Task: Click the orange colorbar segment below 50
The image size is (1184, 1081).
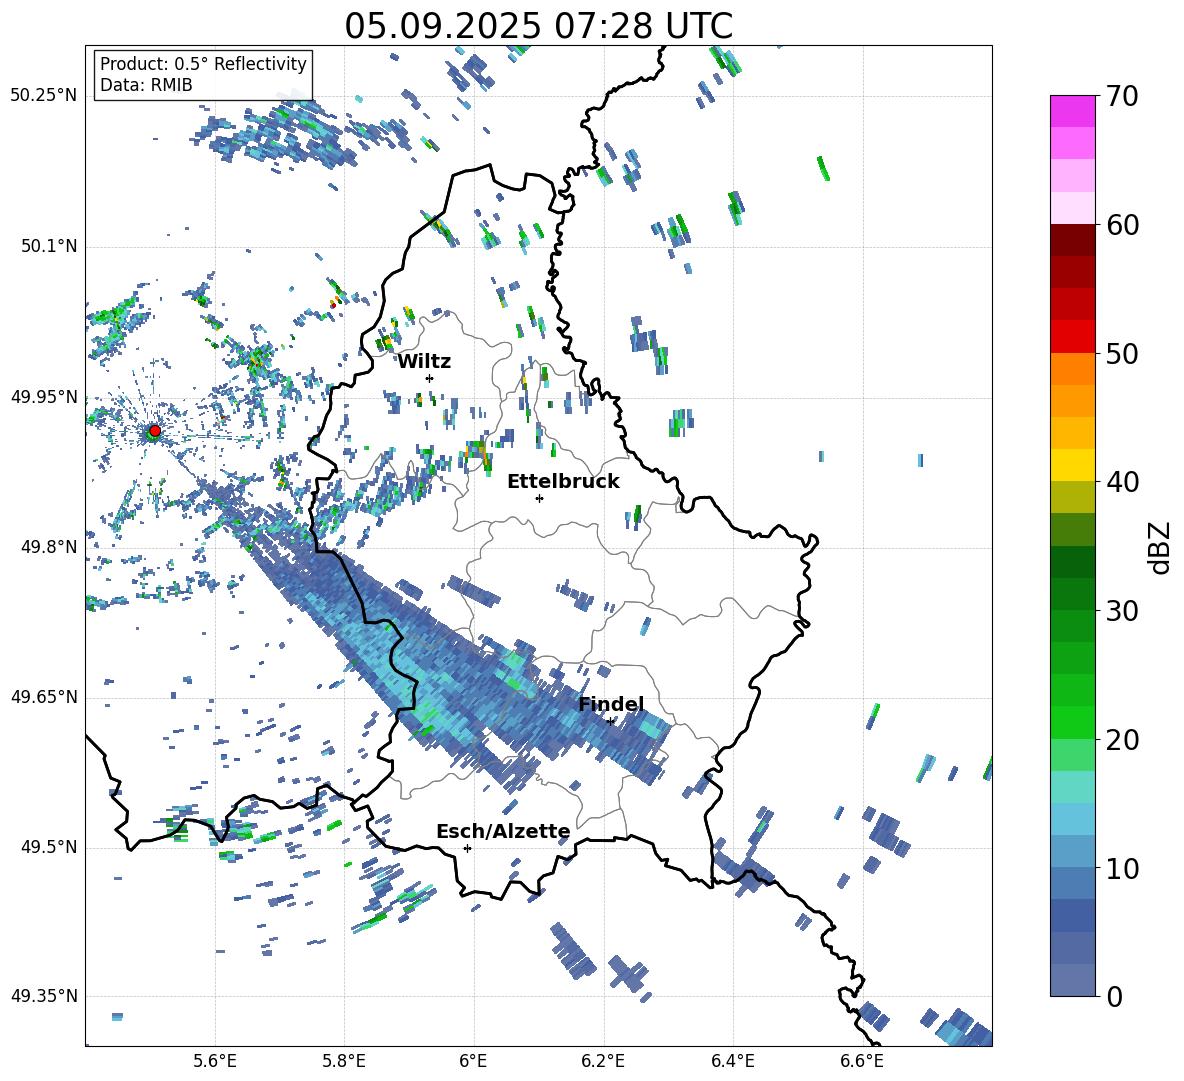Action: point(1072,369)
